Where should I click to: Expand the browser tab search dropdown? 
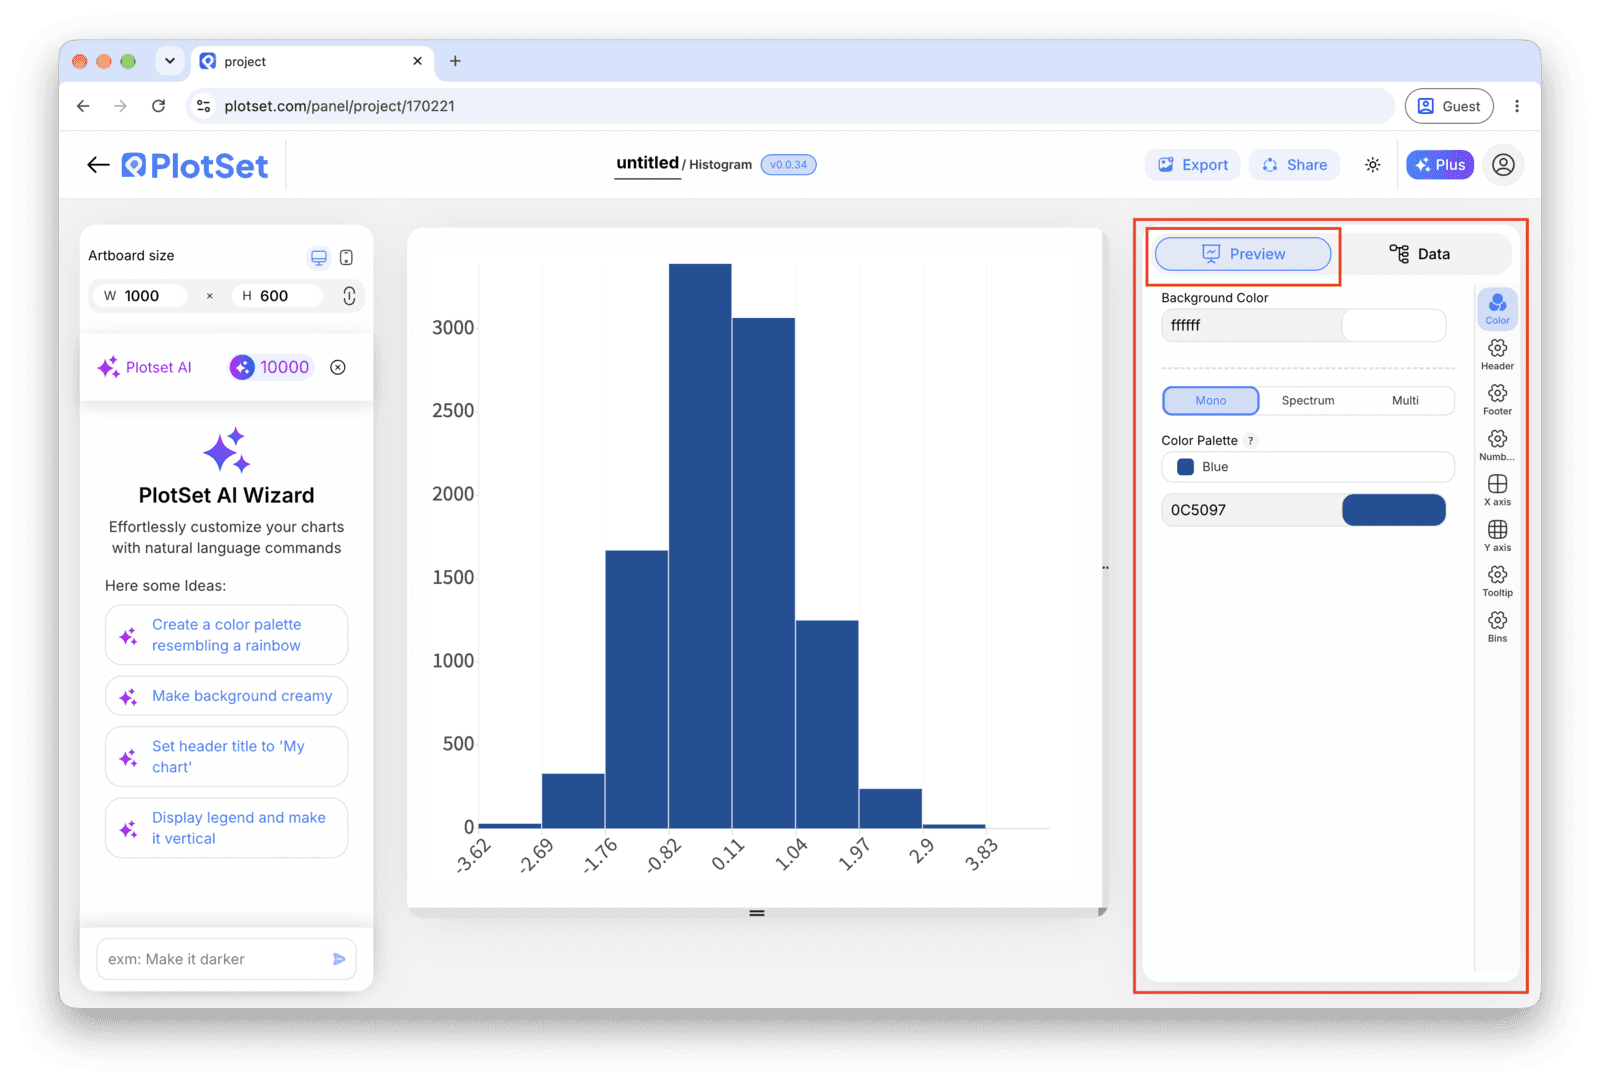point(170,61)
